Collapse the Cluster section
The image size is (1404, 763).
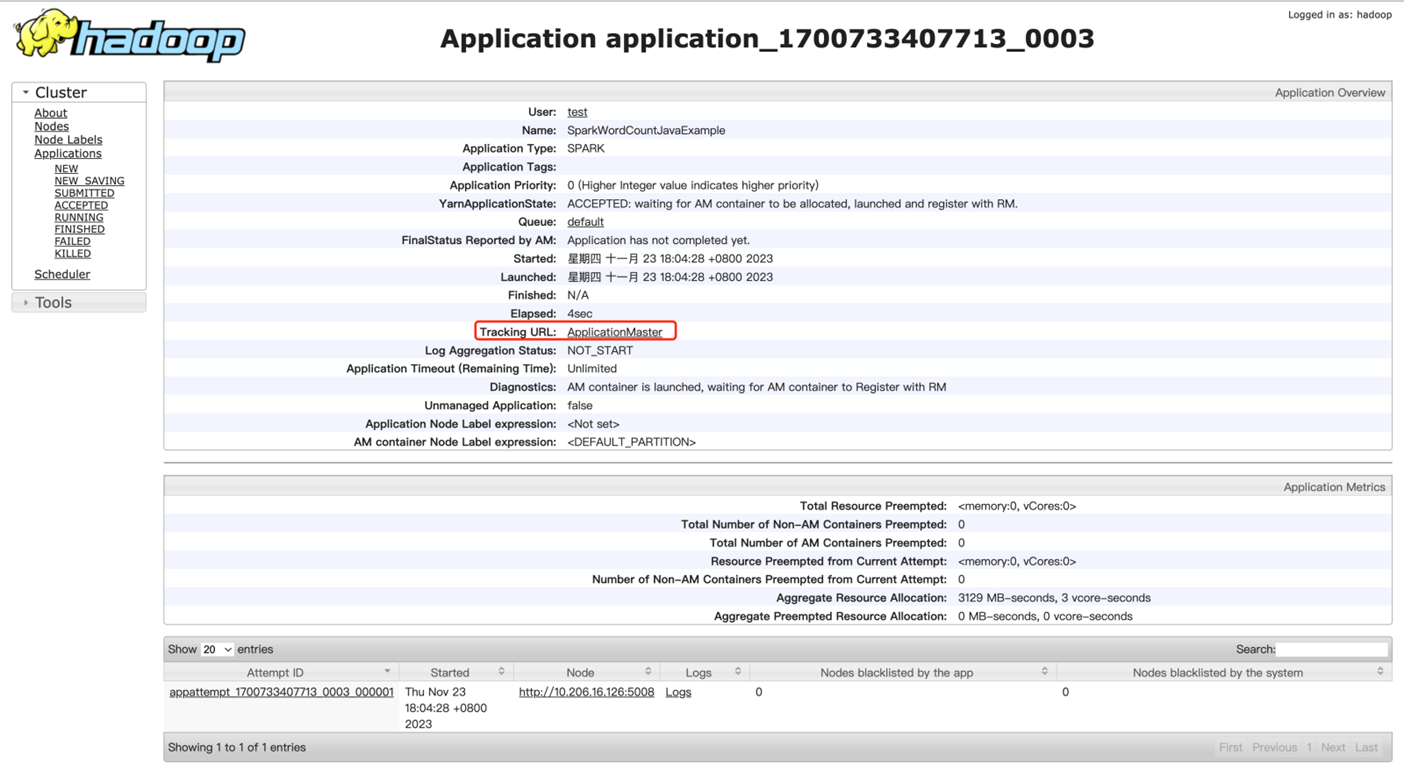coord(27,92)
